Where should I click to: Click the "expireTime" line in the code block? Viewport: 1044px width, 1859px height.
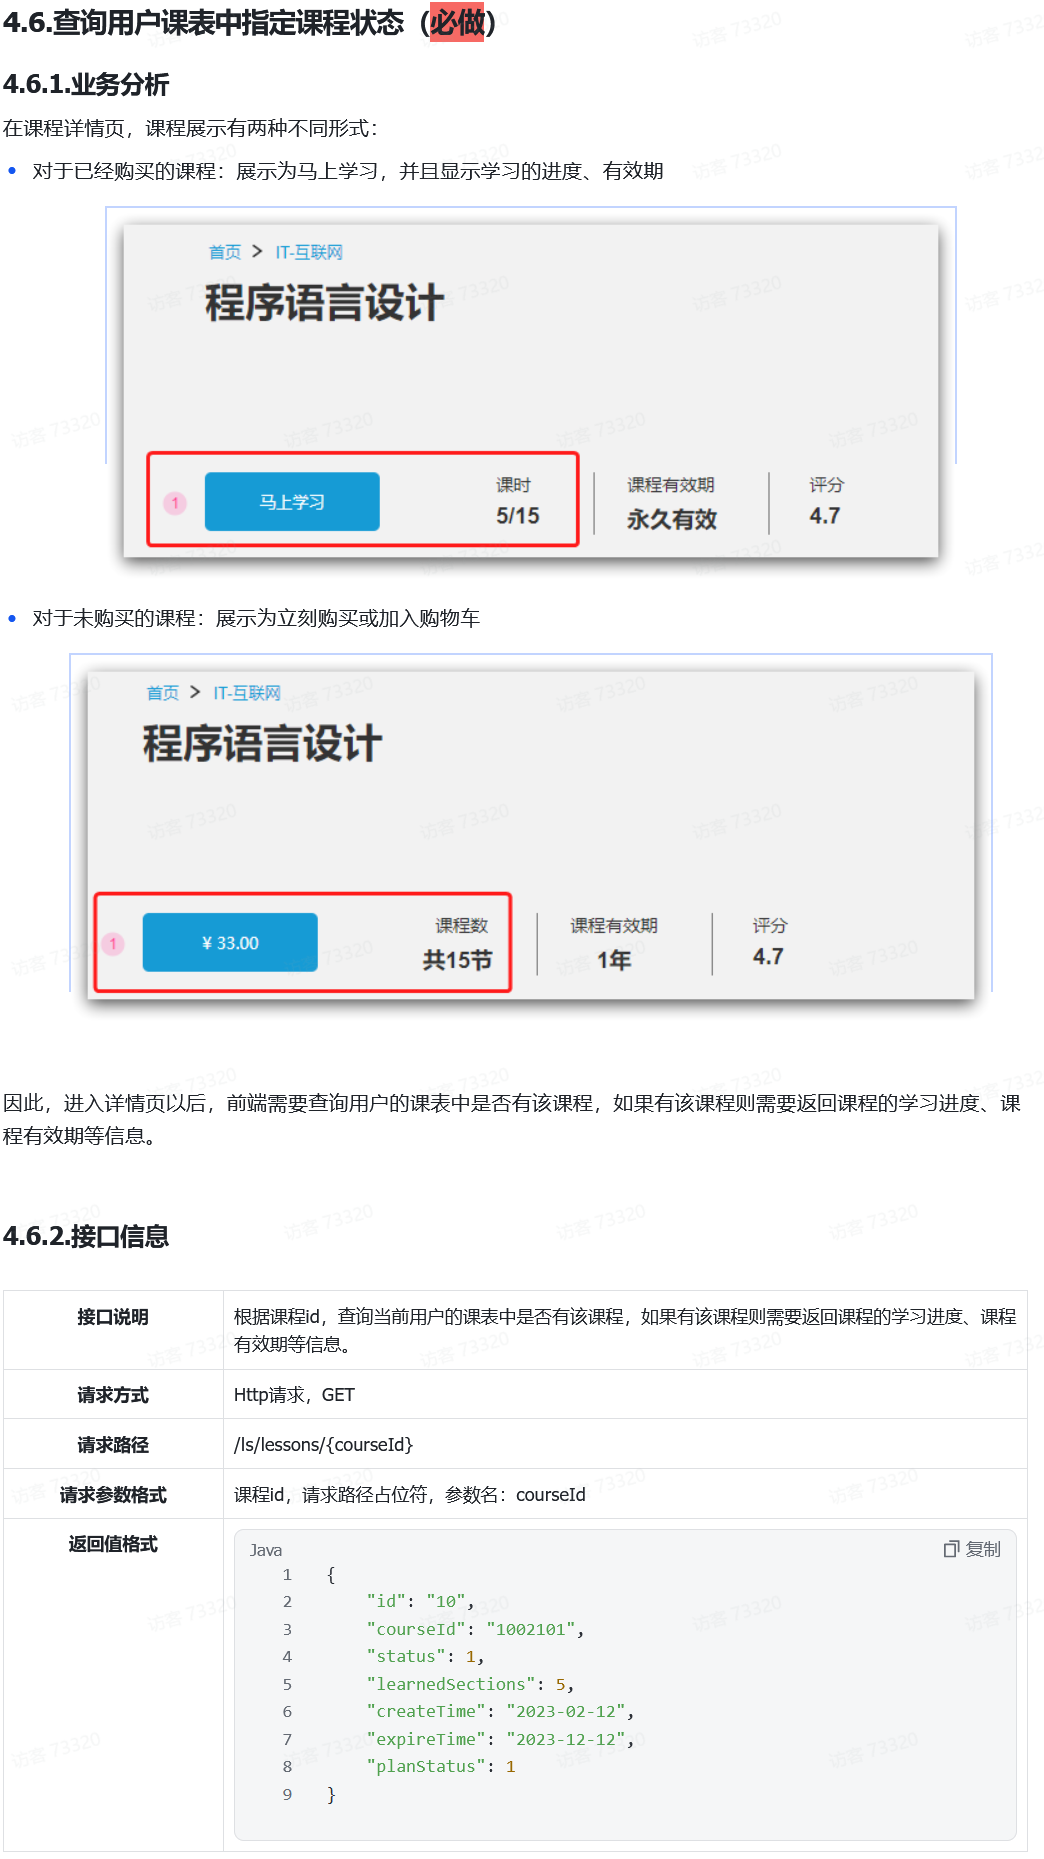[x=500, y=1739]
